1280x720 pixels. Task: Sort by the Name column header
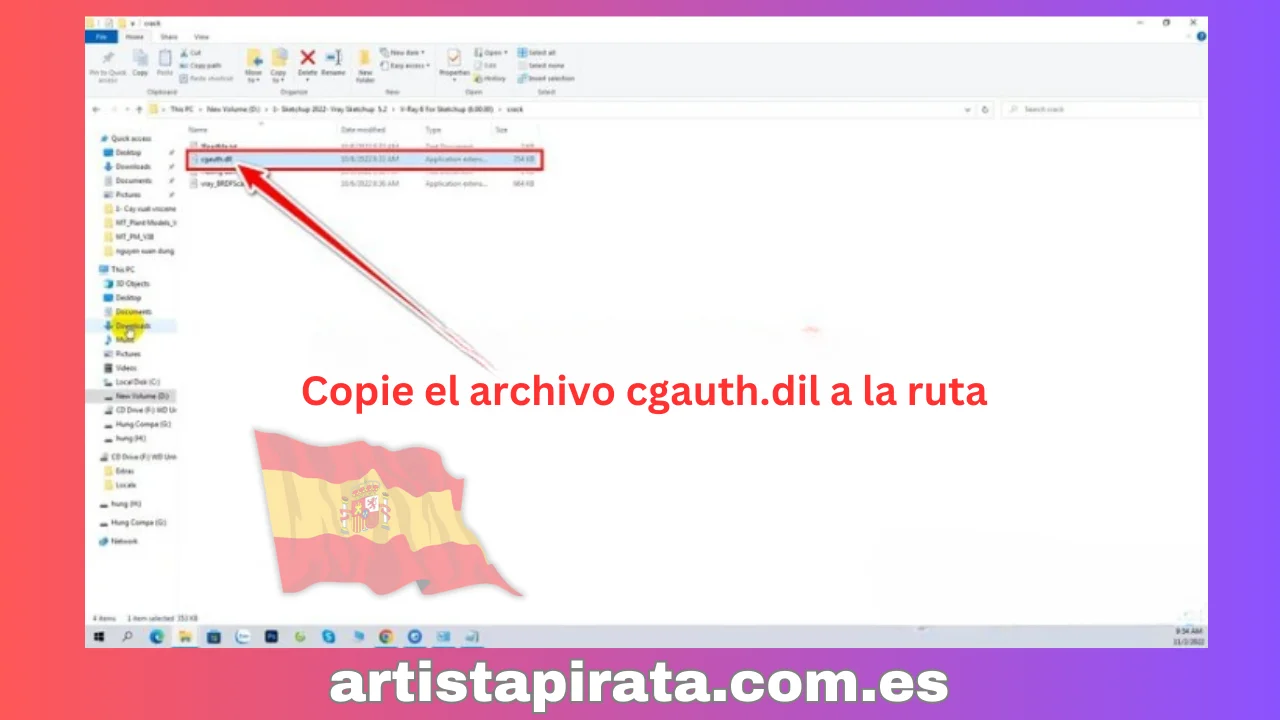coord(198,130)
